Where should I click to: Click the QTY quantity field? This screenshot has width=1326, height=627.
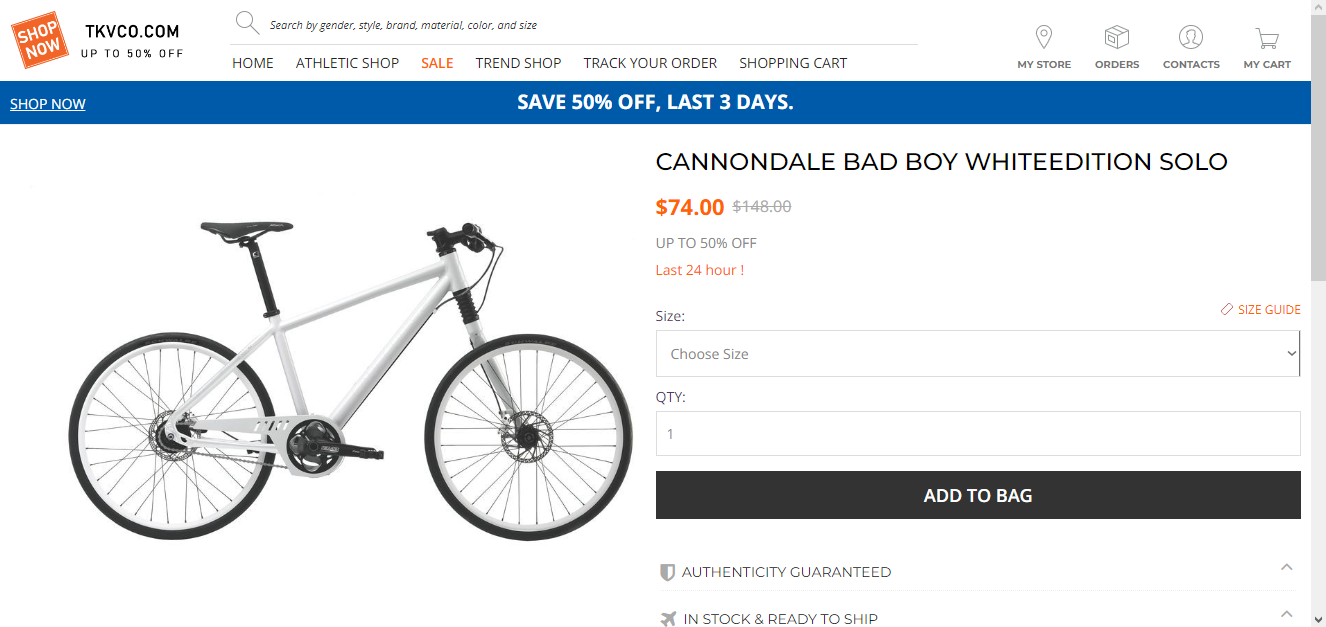point(978,434)
